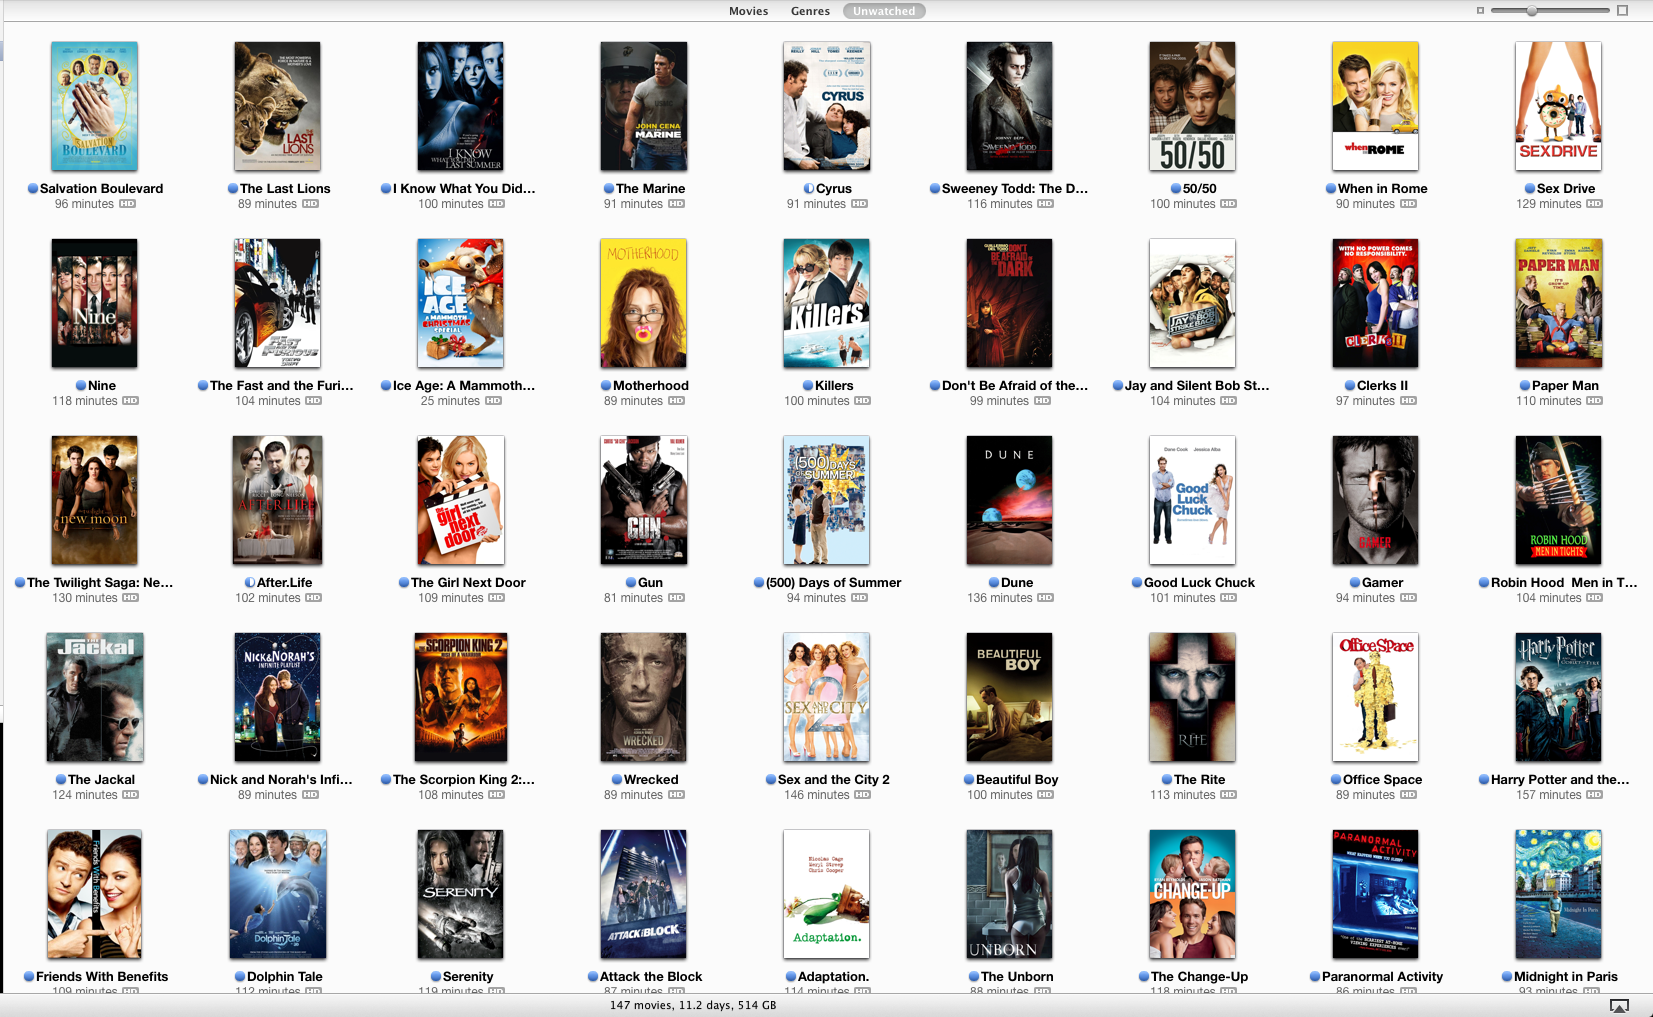Click the Midnight in Paris poster
The width and height of the screenshot is (1653, 1017).
[x=1558, y=894]
